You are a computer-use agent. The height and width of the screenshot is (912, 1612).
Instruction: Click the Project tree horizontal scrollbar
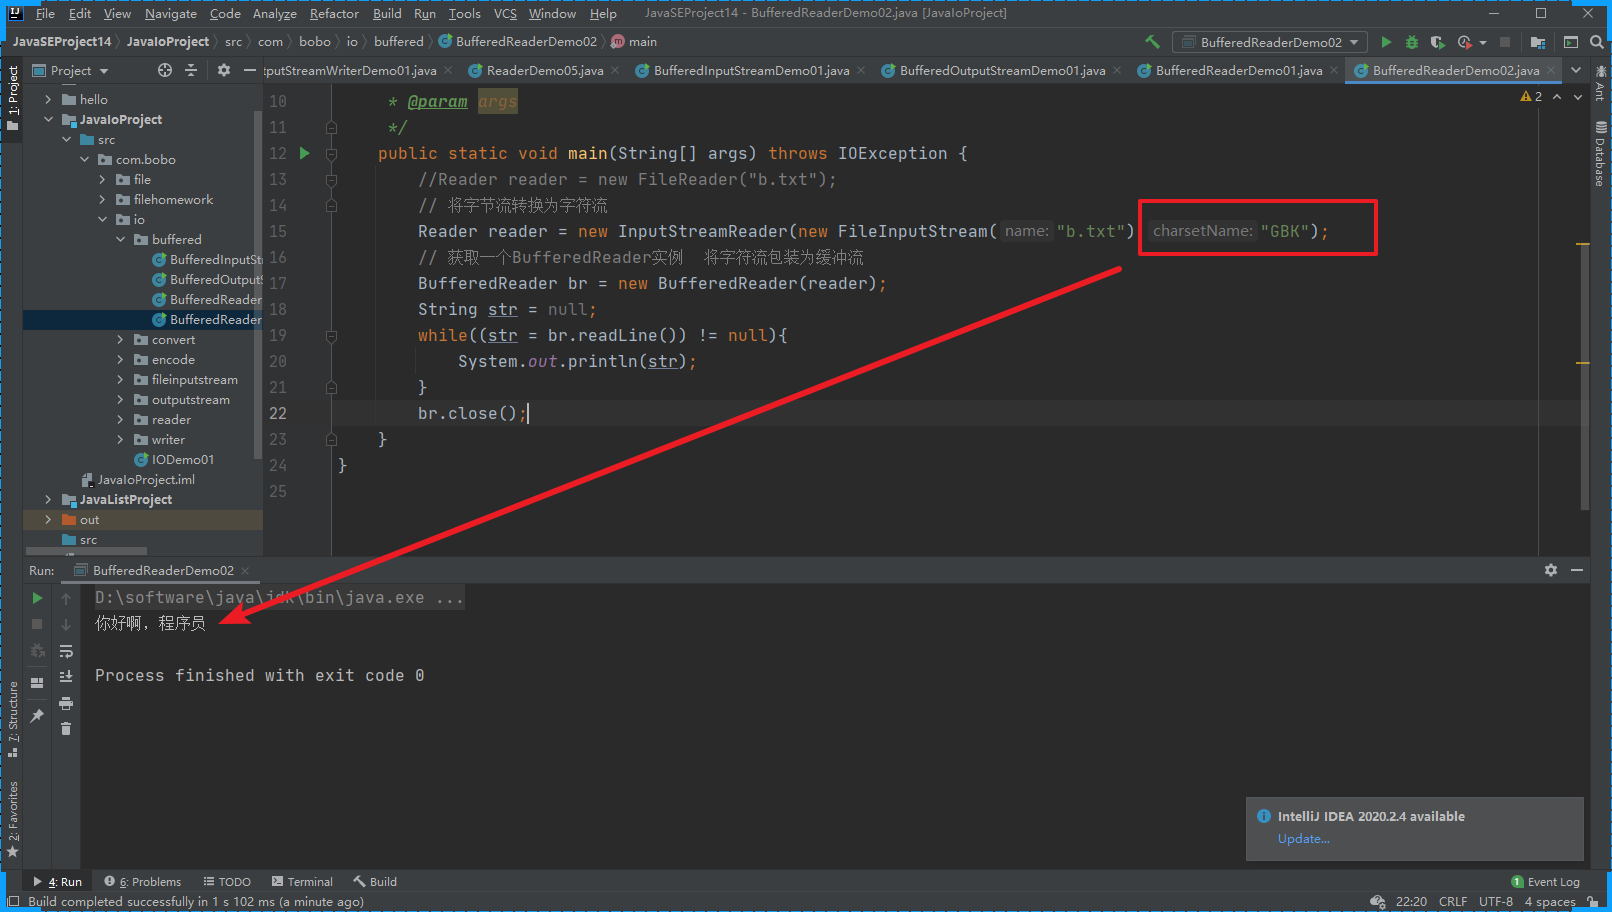(86, 551)
